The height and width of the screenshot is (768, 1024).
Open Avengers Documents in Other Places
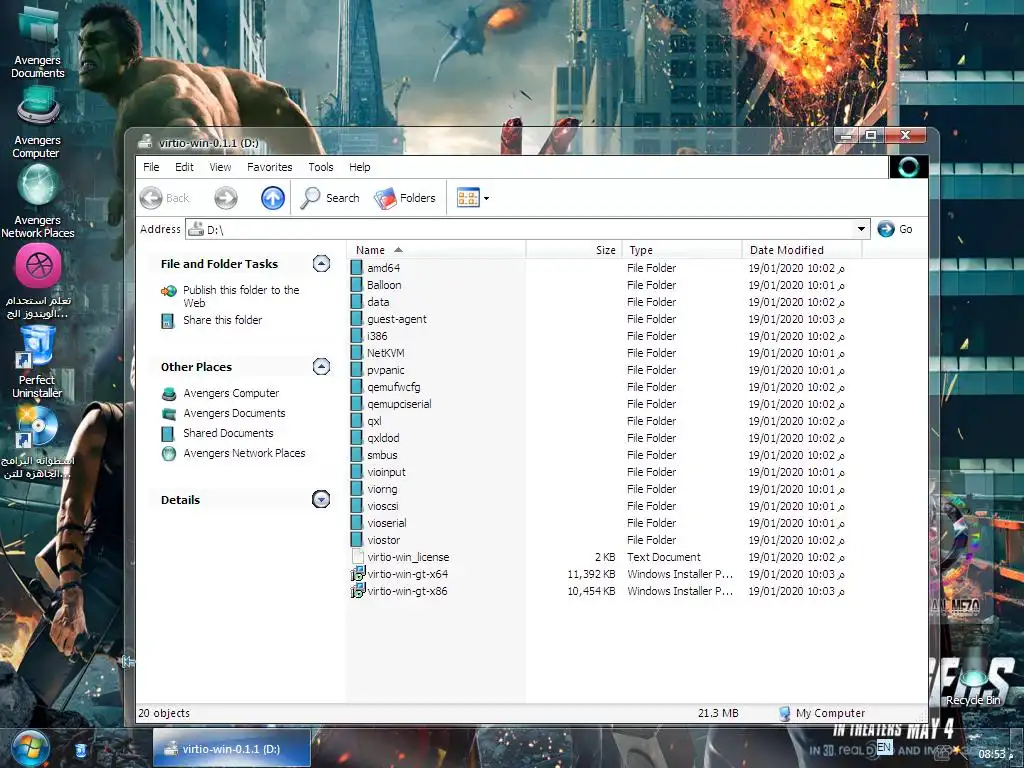pyautogui.click(x=234, y=413)
